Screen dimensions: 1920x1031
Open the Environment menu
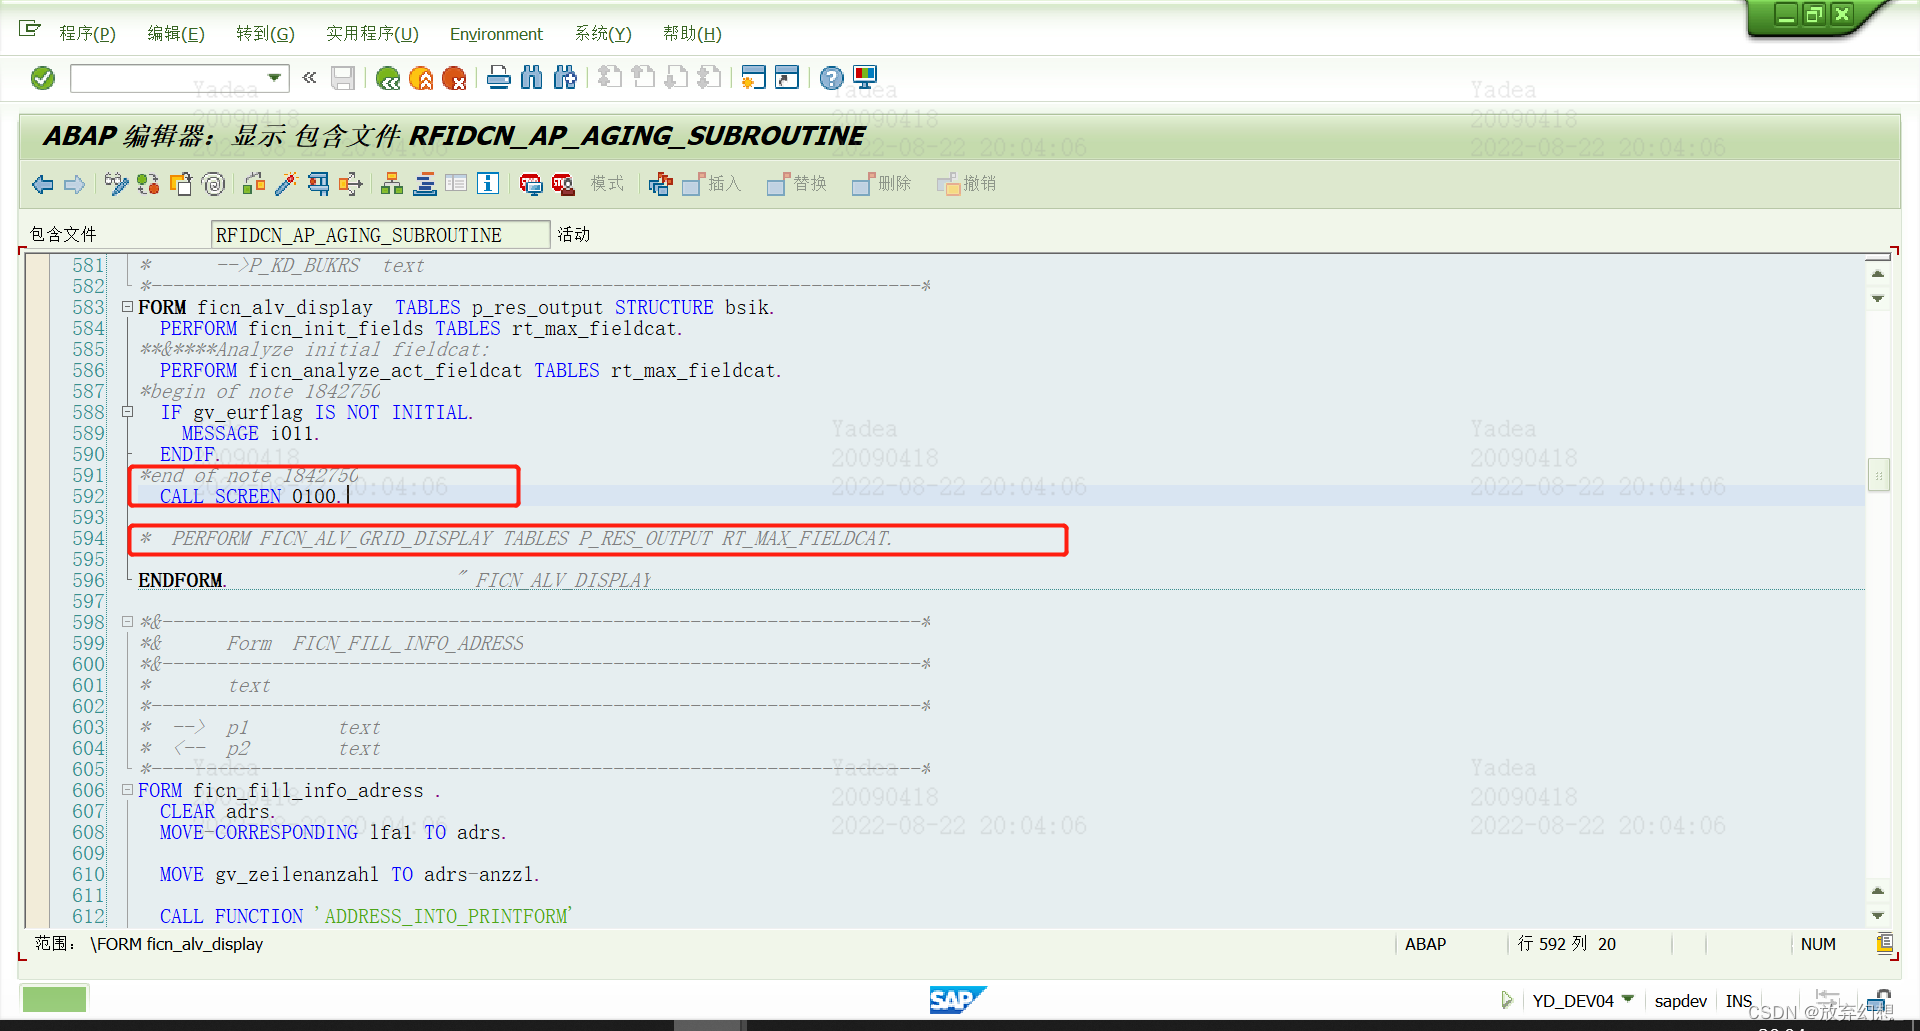496,33
